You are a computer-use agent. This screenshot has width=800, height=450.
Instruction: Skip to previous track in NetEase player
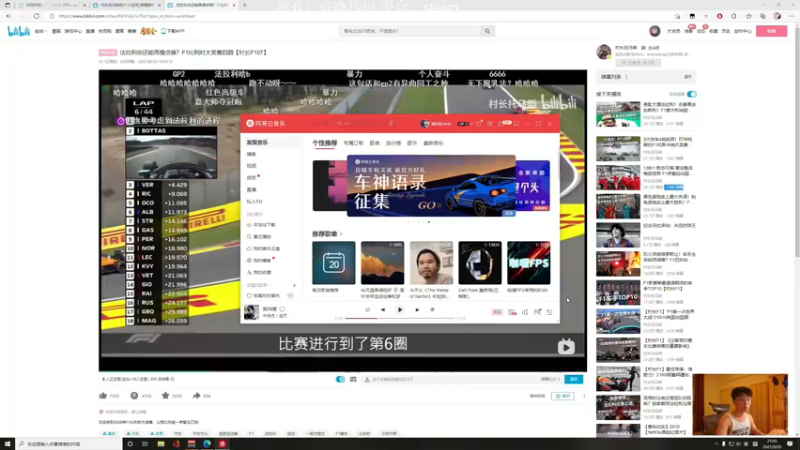(383, 310)
